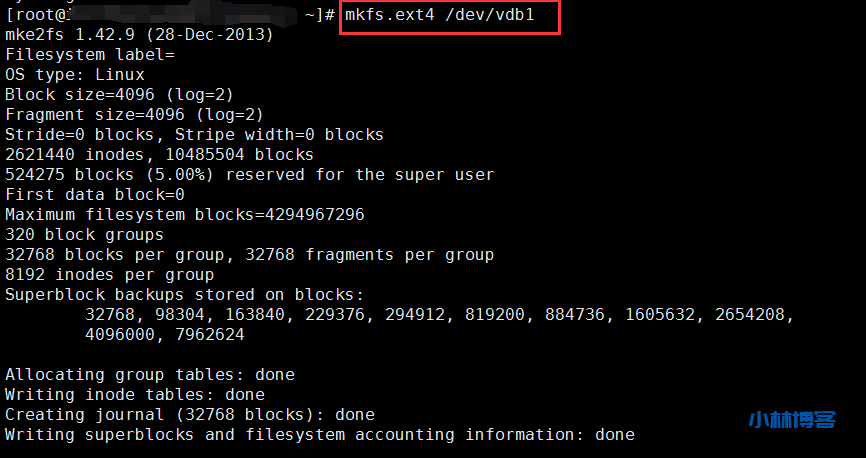The height and width of the screenshot is (458, 866).
Task: Click the mke2fs 1.42.9 version line
Action: click(x=139, y=35)
